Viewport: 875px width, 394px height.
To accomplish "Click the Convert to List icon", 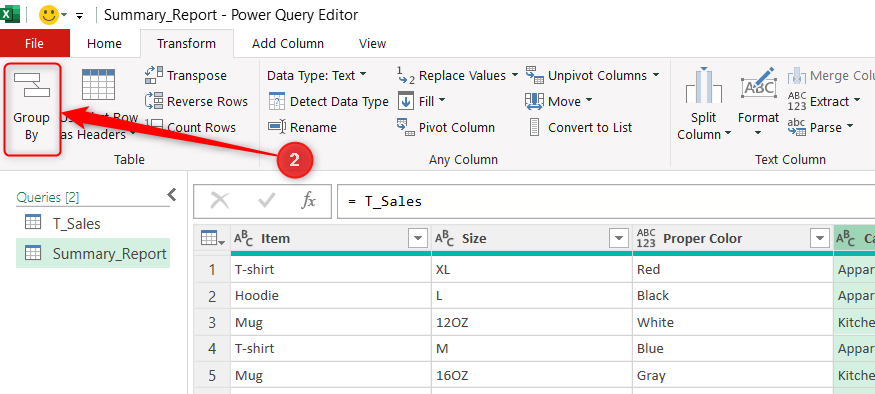I will (x=535, y=127).
